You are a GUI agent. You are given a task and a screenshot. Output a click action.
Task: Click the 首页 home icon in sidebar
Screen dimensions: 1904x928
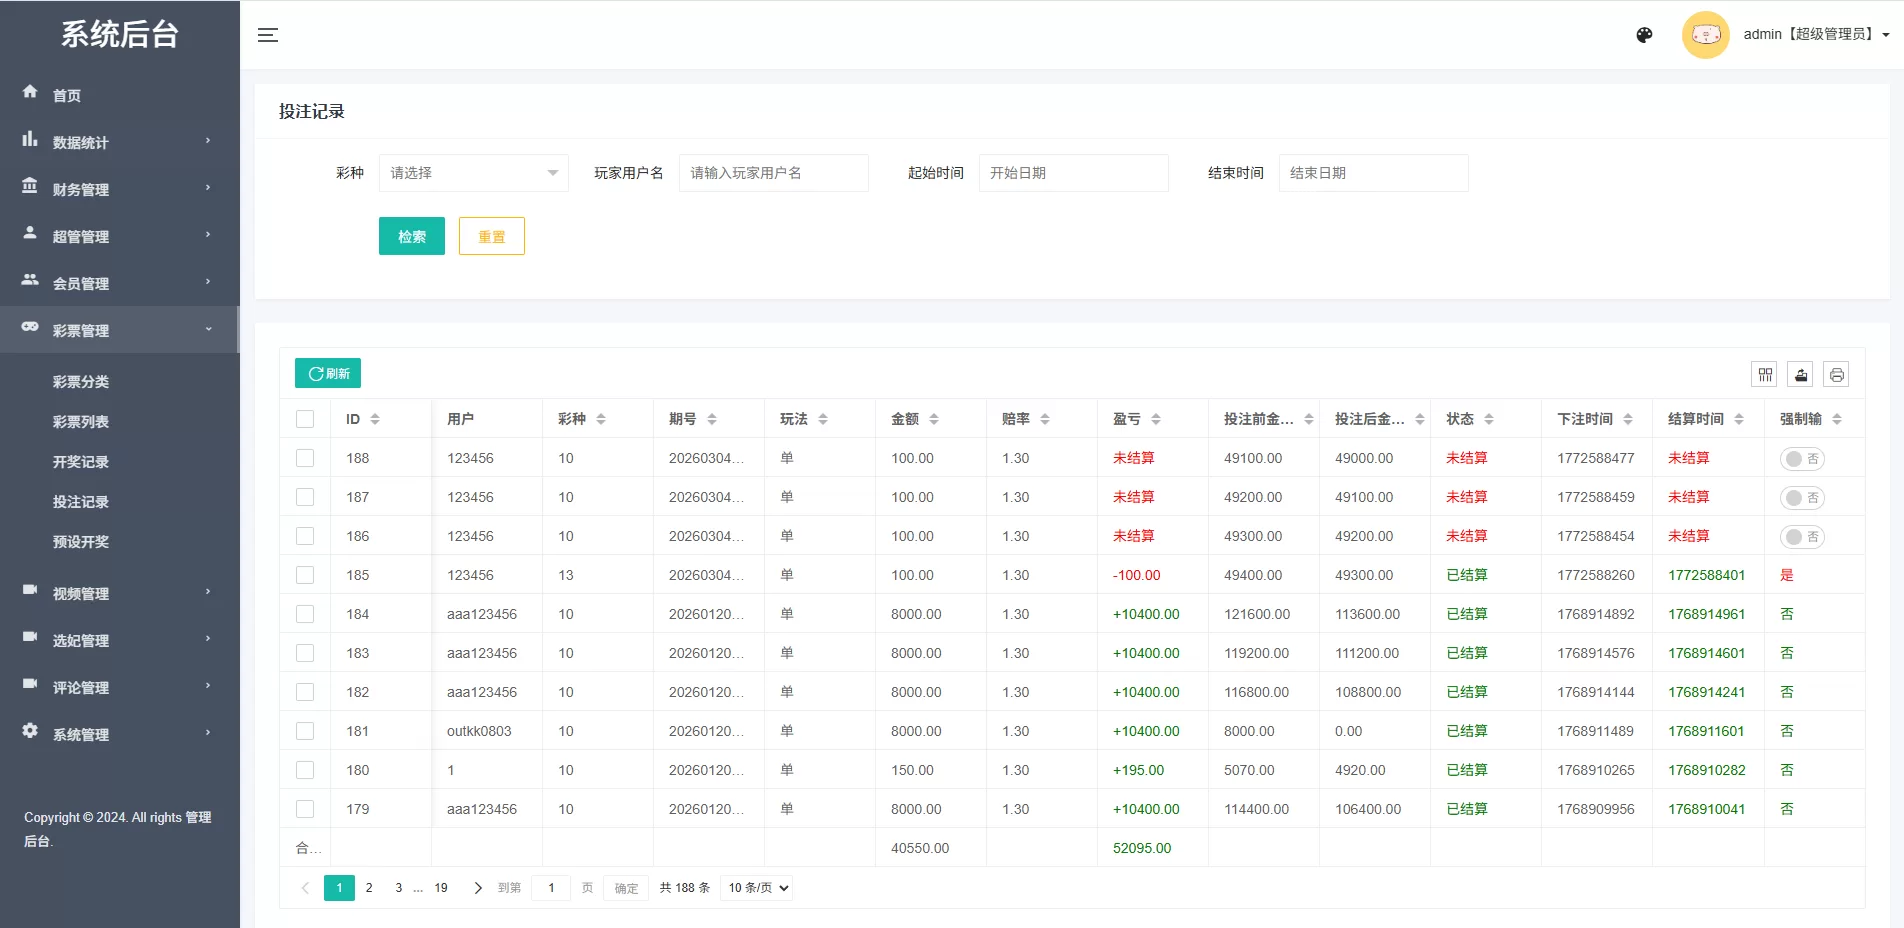[x=30, y=93]
